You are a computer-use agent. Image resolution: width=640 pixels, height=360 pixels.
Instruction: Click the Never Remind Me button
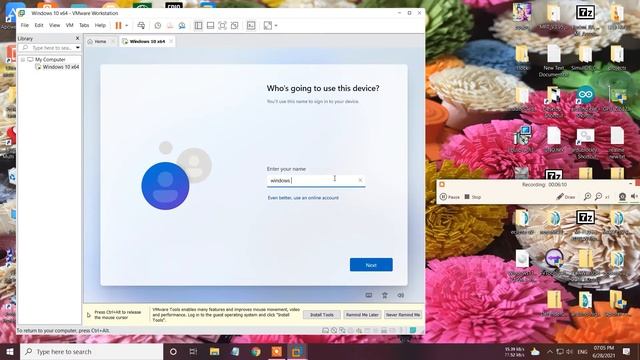tap(403, 315)
